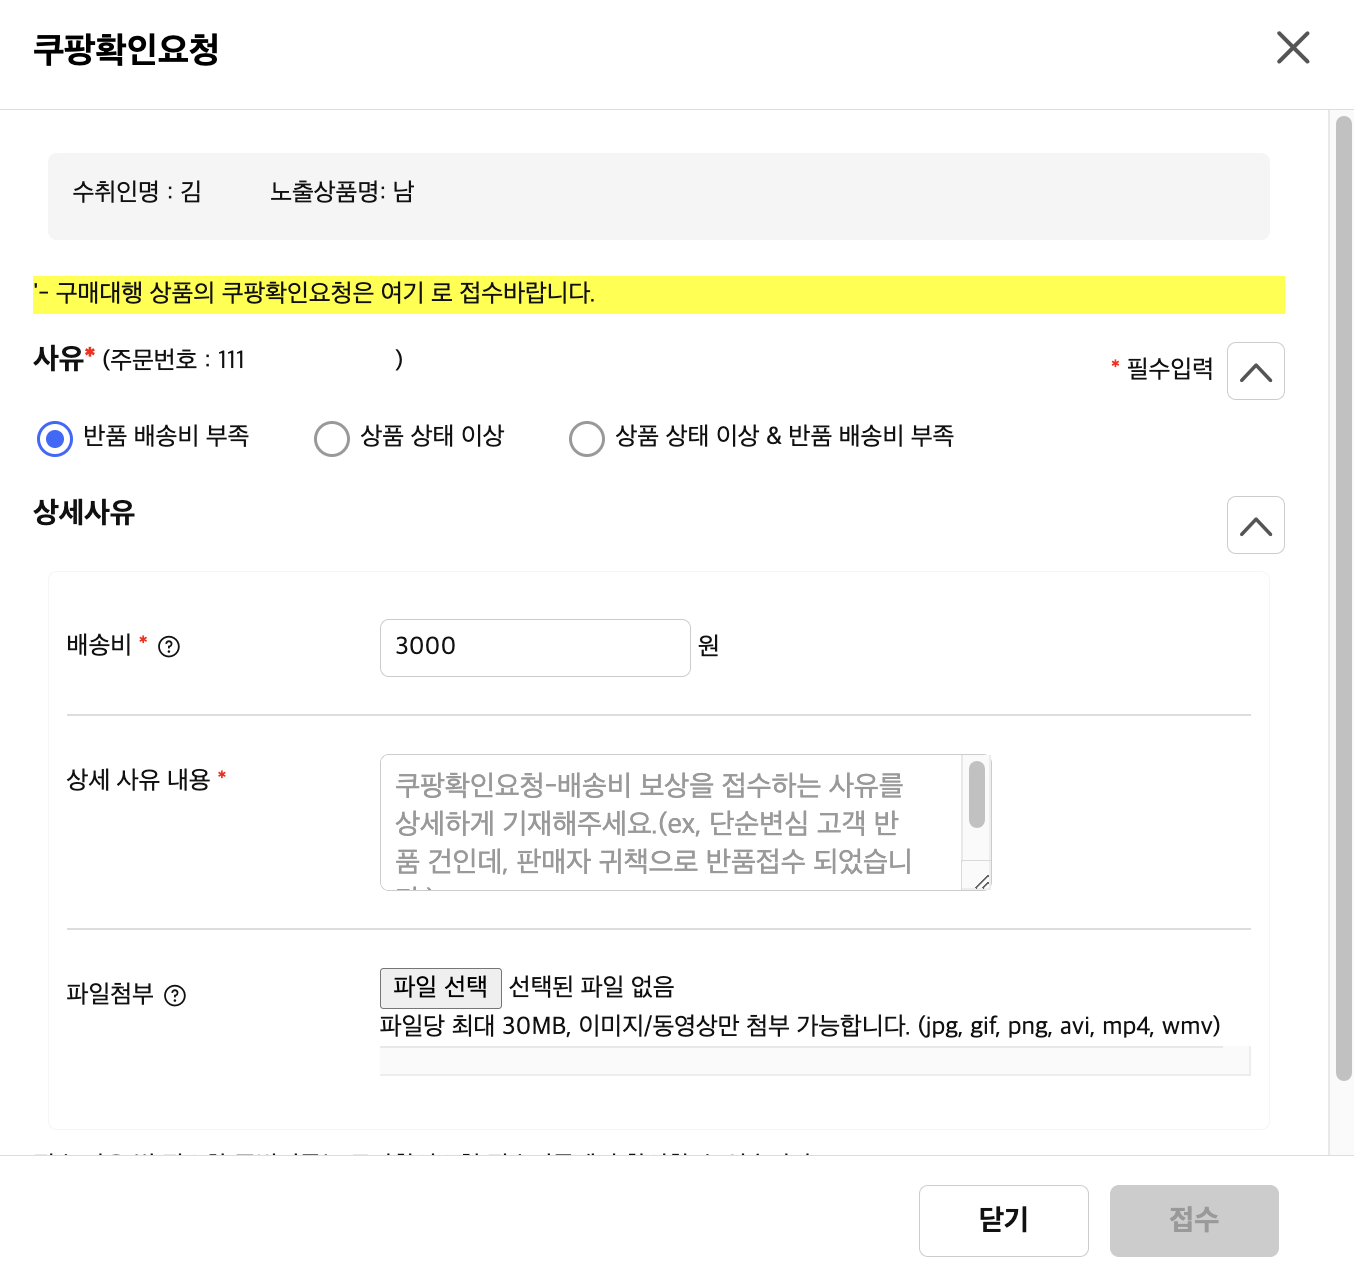Click the 노출상품명: 남 text

click(x=342, y=192)
